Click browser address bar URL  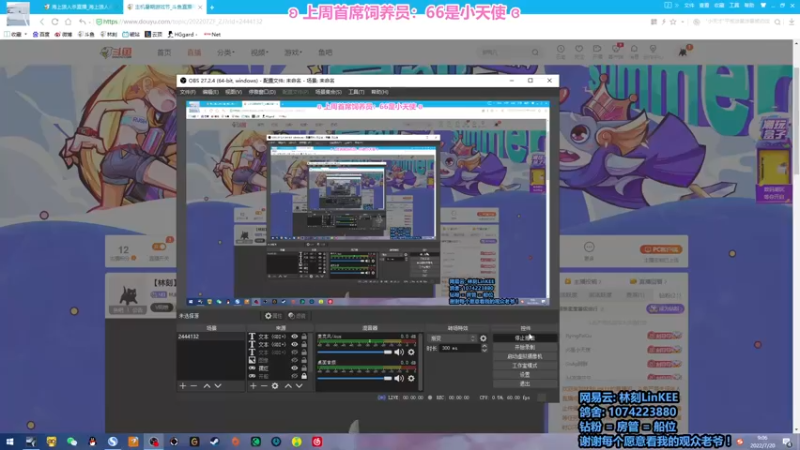click(184, 22)
